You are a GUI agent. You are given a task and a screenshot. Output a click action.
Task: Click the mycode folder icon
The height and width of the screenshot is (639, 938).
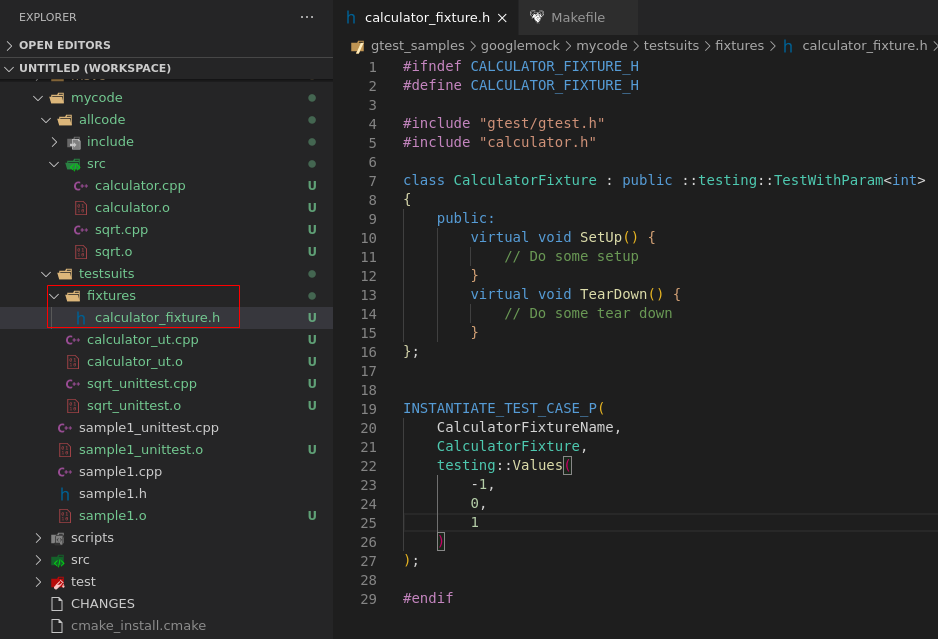(x=57, y=98)
